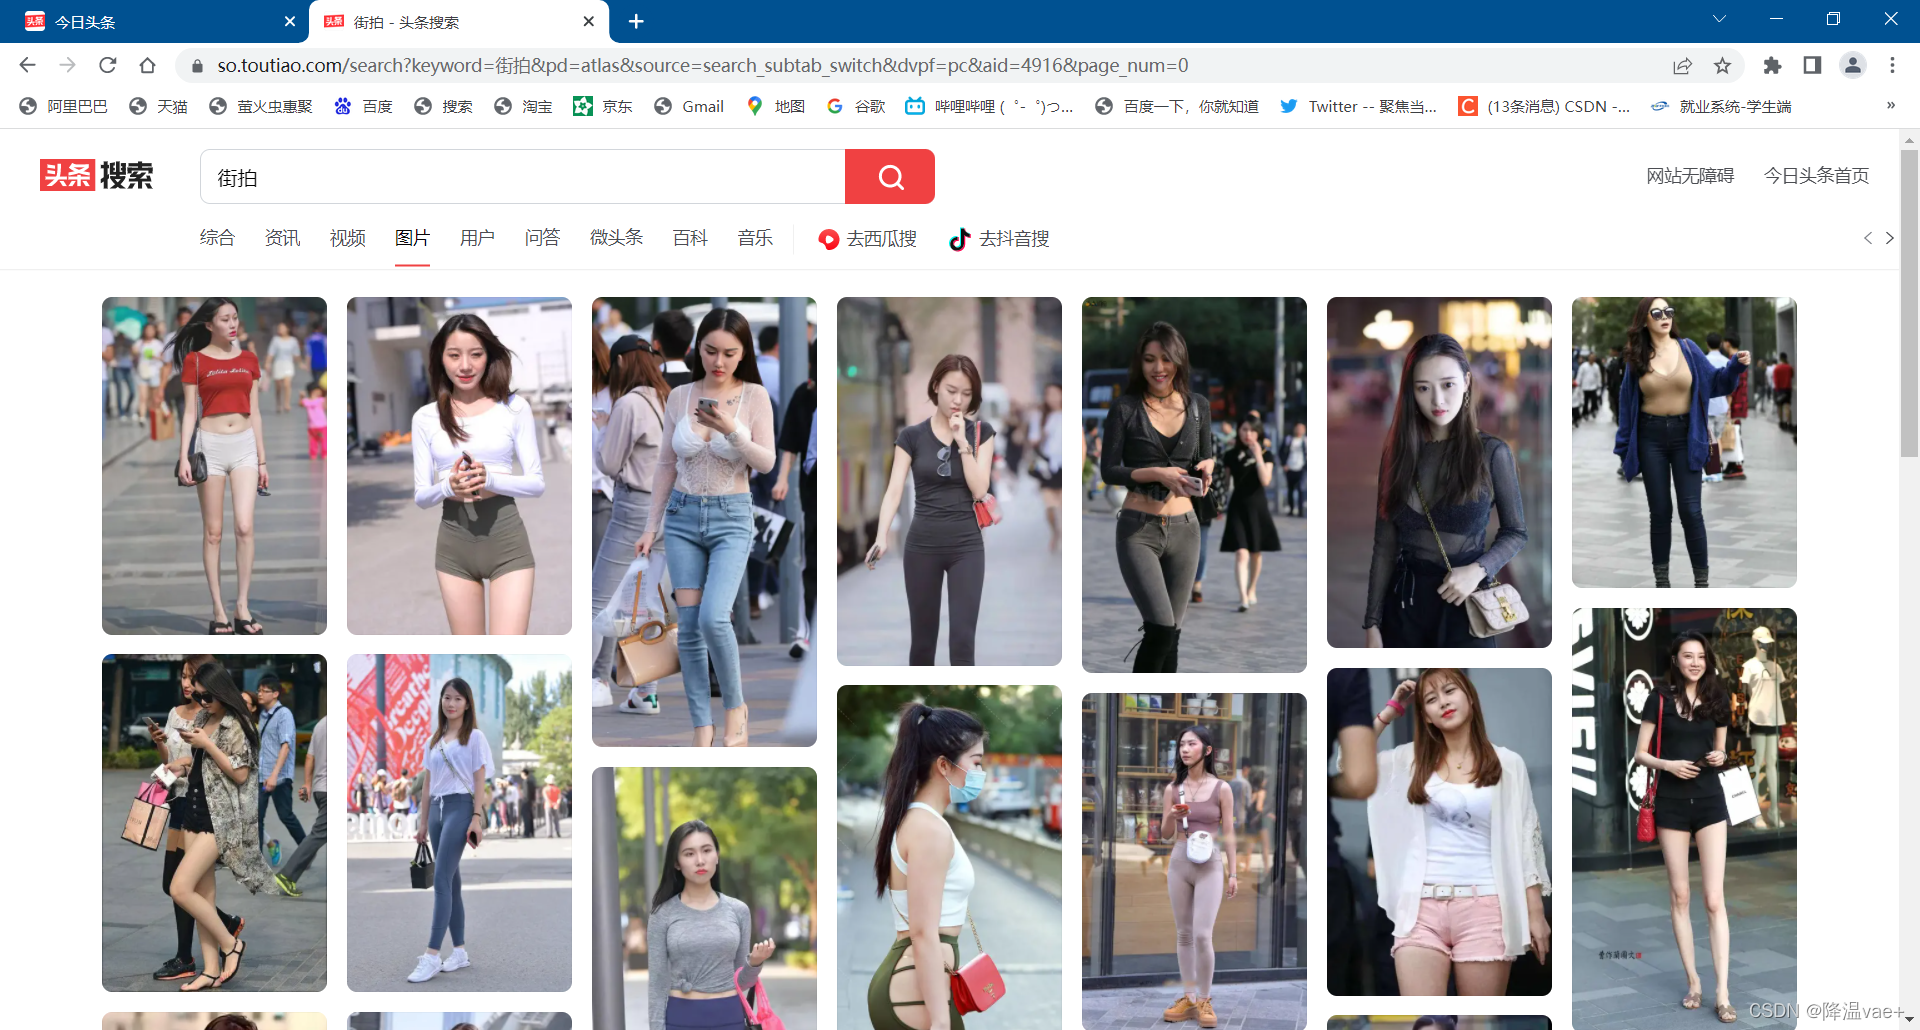Go to browser home icon
Screen dimensions: 1920x1030
point(148,65)
